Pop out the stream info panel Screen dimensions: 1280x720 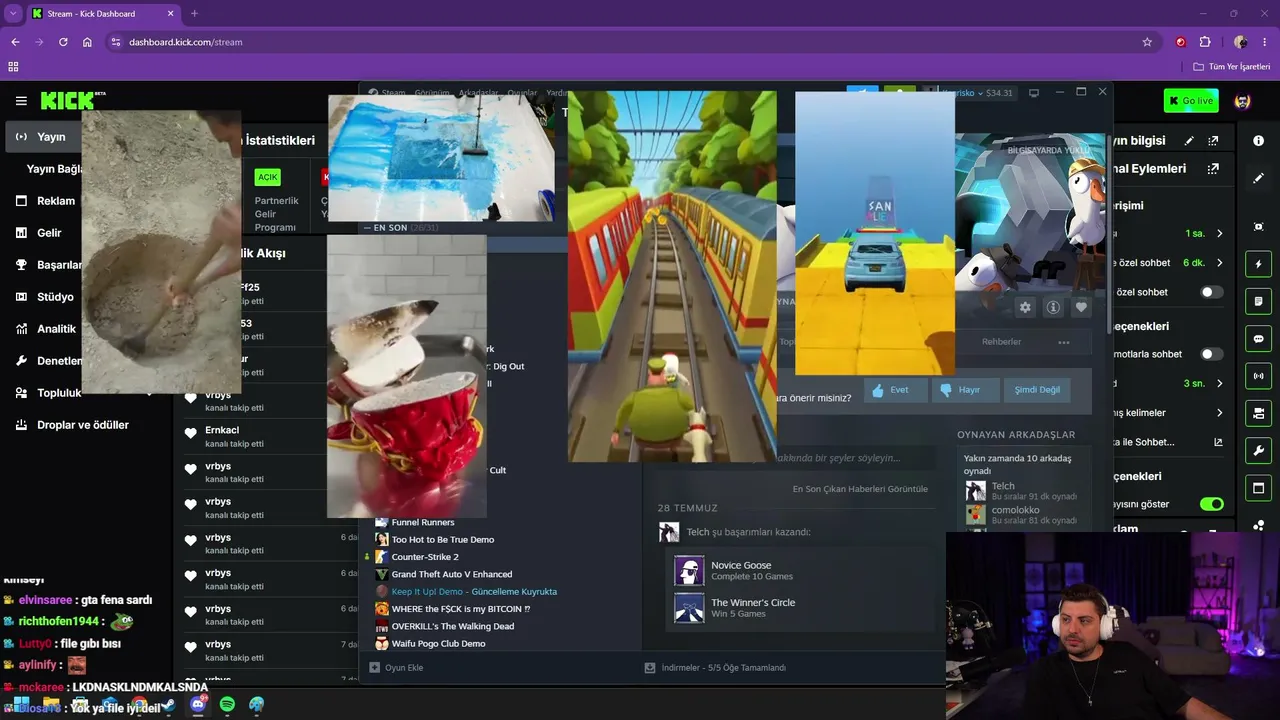click(1214, 141)
